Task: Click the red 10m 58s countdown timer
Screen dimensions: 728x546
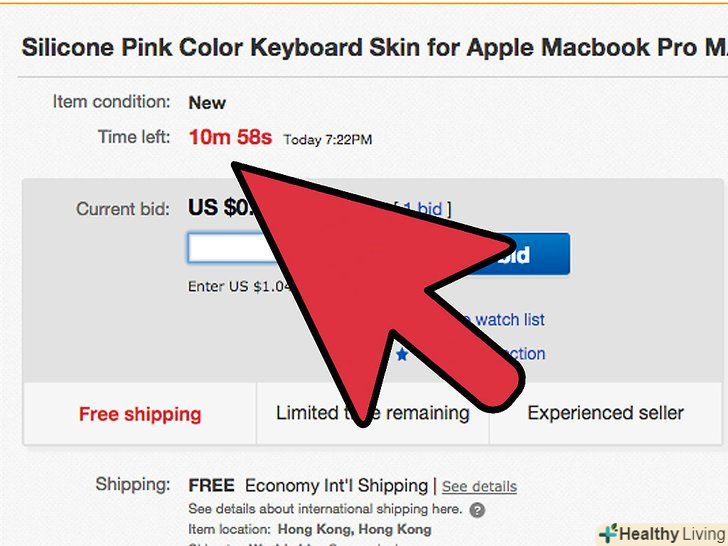Action: (229, 138)
